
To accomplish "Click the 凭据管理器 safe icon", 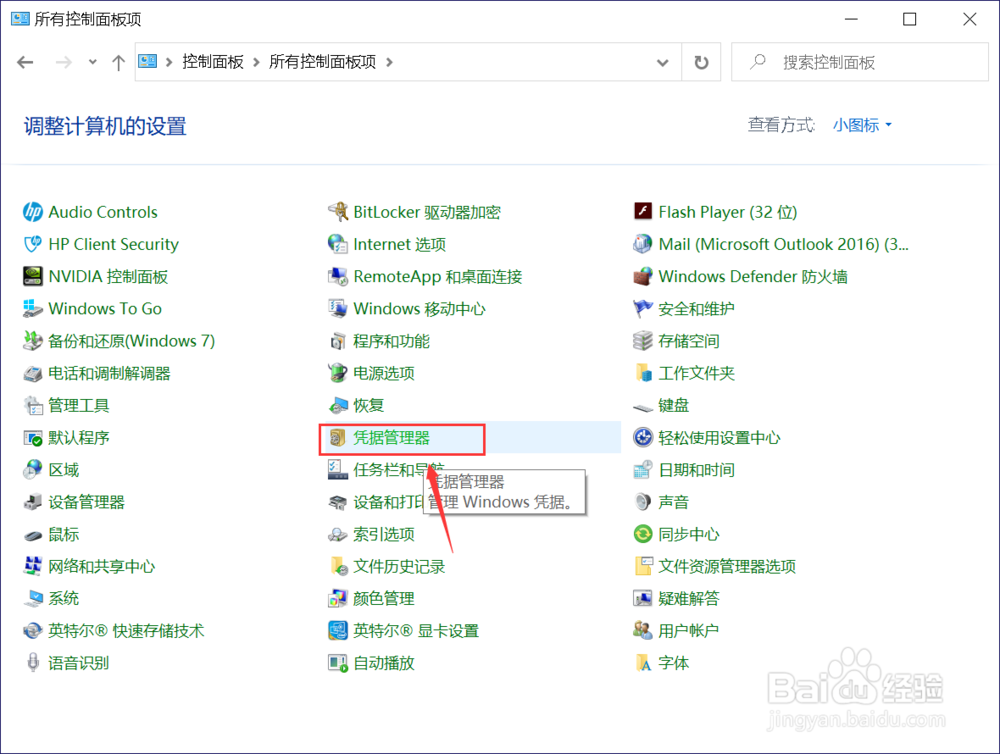I will pyautogui.click(x=337, y=438).
